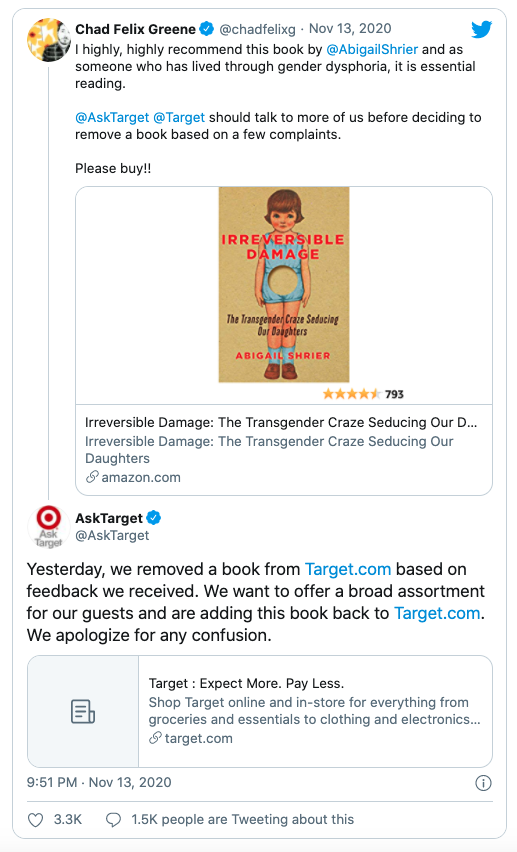
Task: Click '1.5K people are Tweeting about this'
Action: coord(242,819)
